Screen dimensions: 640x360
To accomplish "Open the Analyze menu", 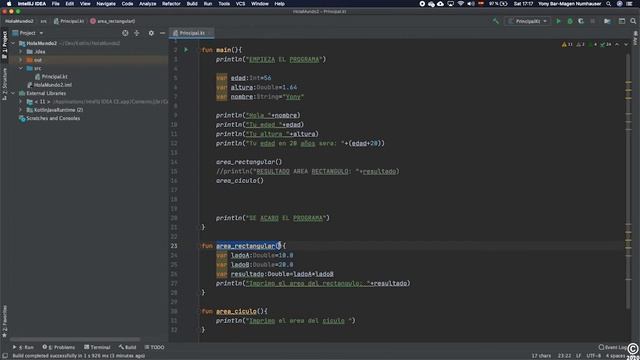I will click(147, 4).
